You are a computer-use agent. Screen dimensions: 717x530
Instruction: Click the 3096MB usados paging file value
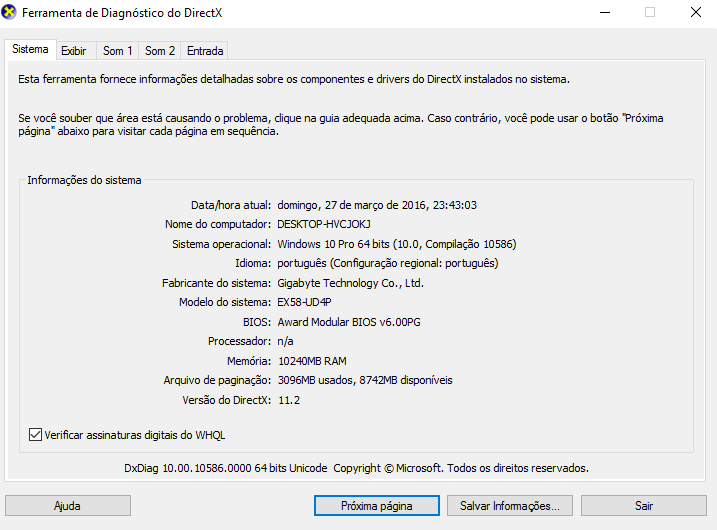pyautogui.click(x=365, y=380)
